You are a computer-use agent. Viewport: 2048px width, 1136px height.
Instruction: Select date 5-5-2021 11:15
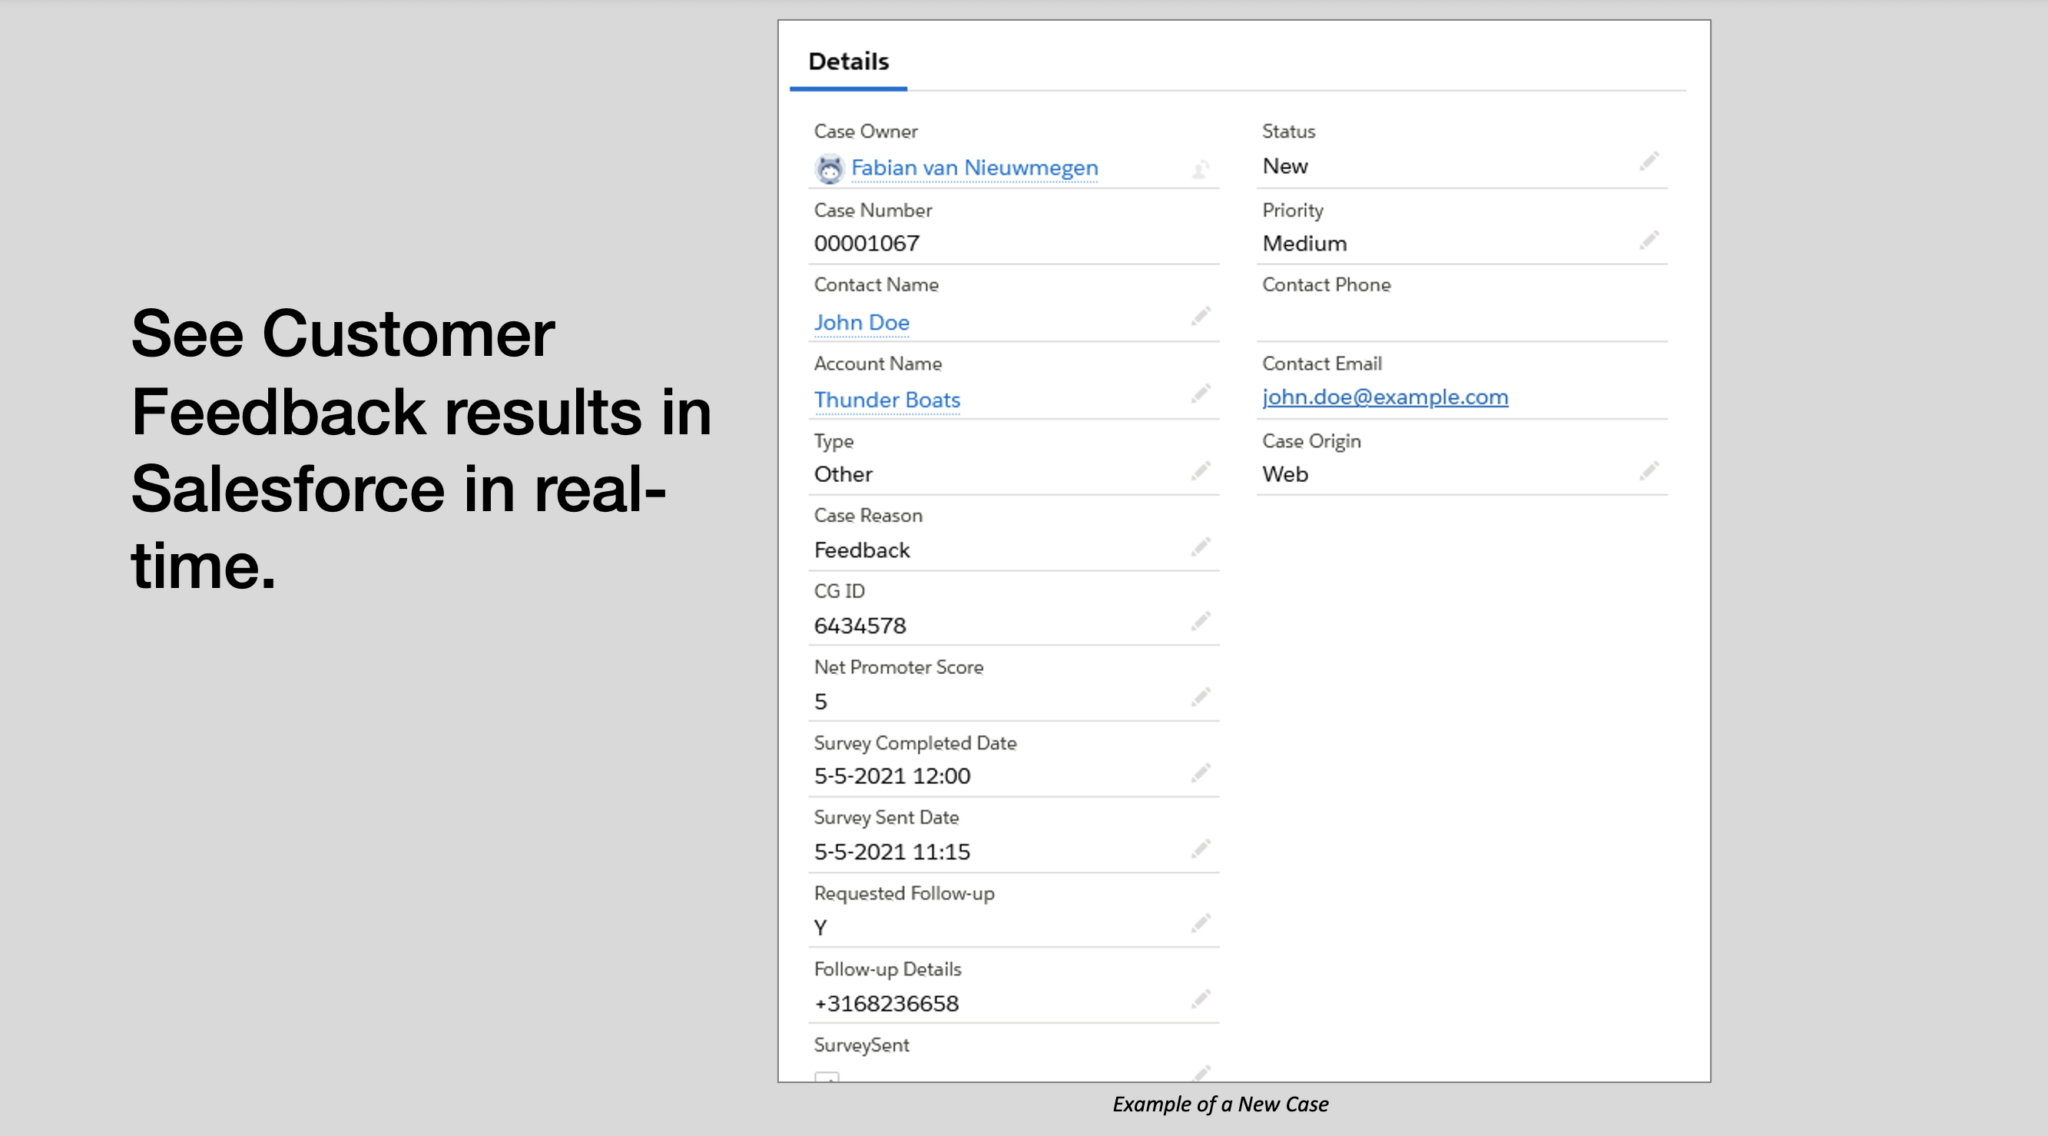tap(892, 852)
